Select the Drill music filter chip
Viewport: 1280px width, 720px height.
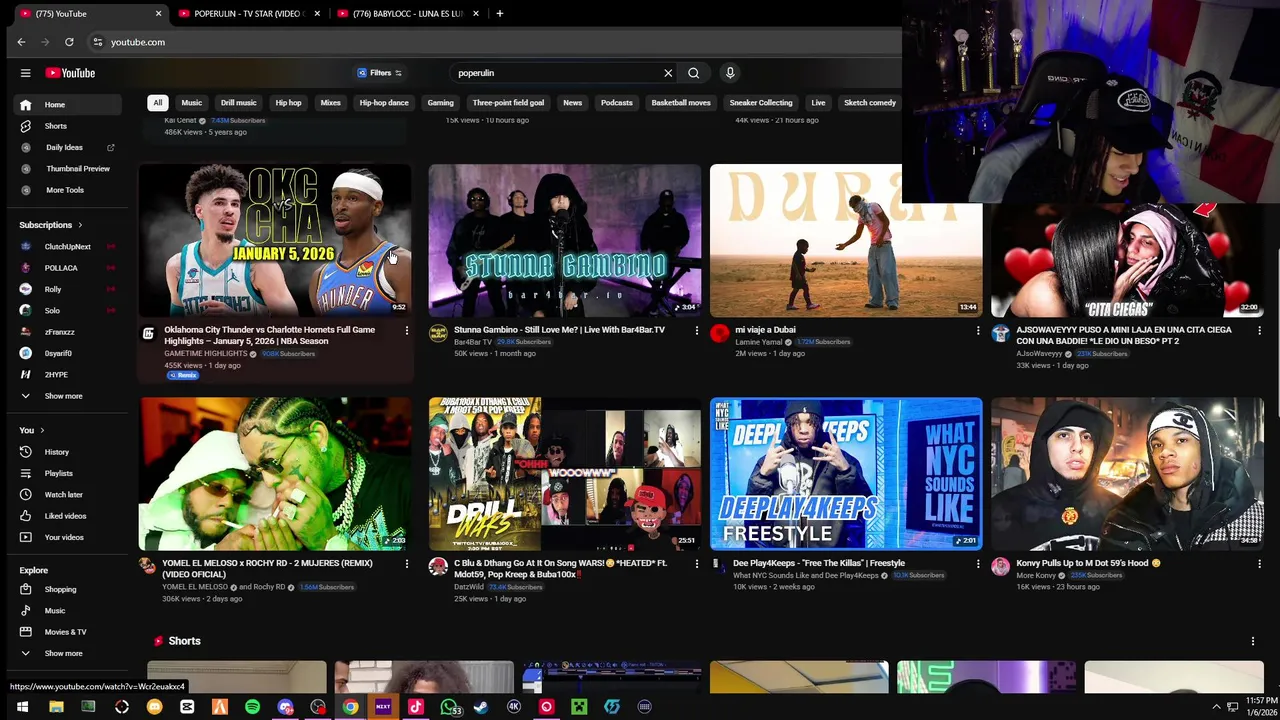click(x=238, y=102)
